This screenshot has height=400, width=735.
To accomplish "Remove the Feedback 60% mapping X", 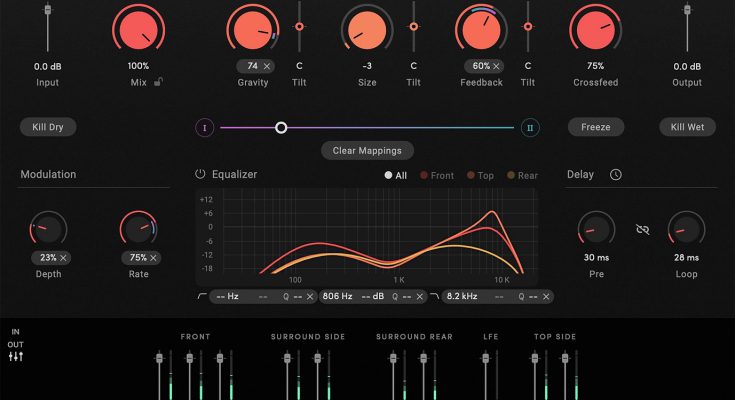I will [495, 66].
